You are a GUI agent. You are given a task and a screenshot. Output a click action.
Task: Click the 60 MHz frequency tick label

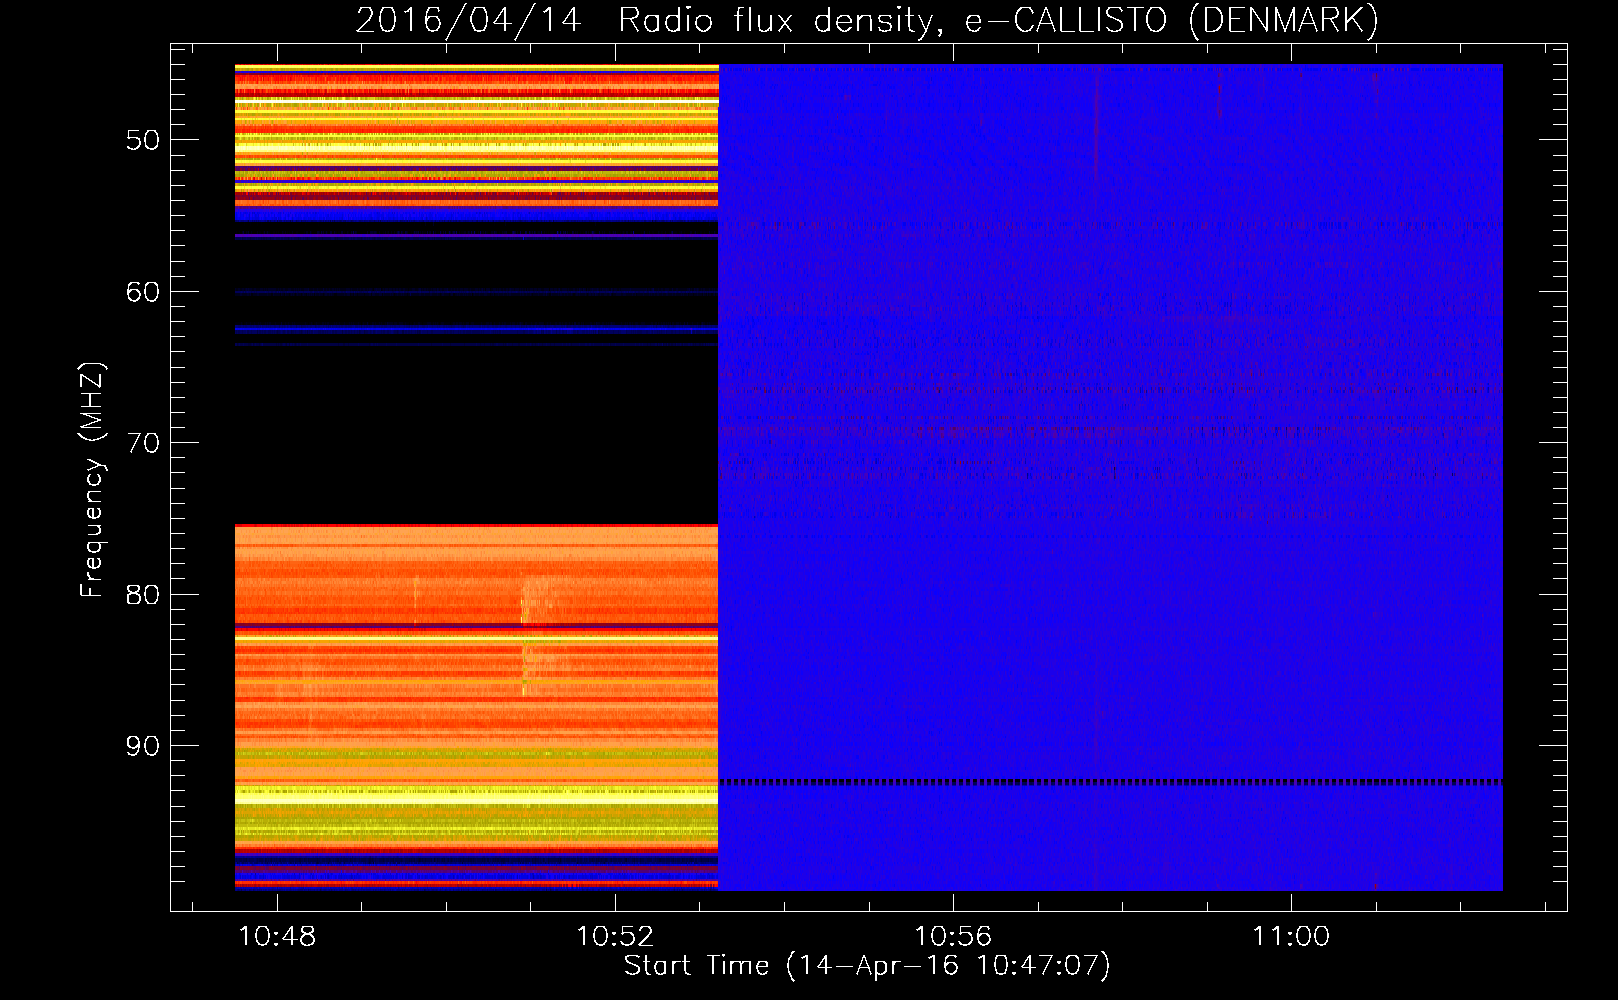coord(143,292)
